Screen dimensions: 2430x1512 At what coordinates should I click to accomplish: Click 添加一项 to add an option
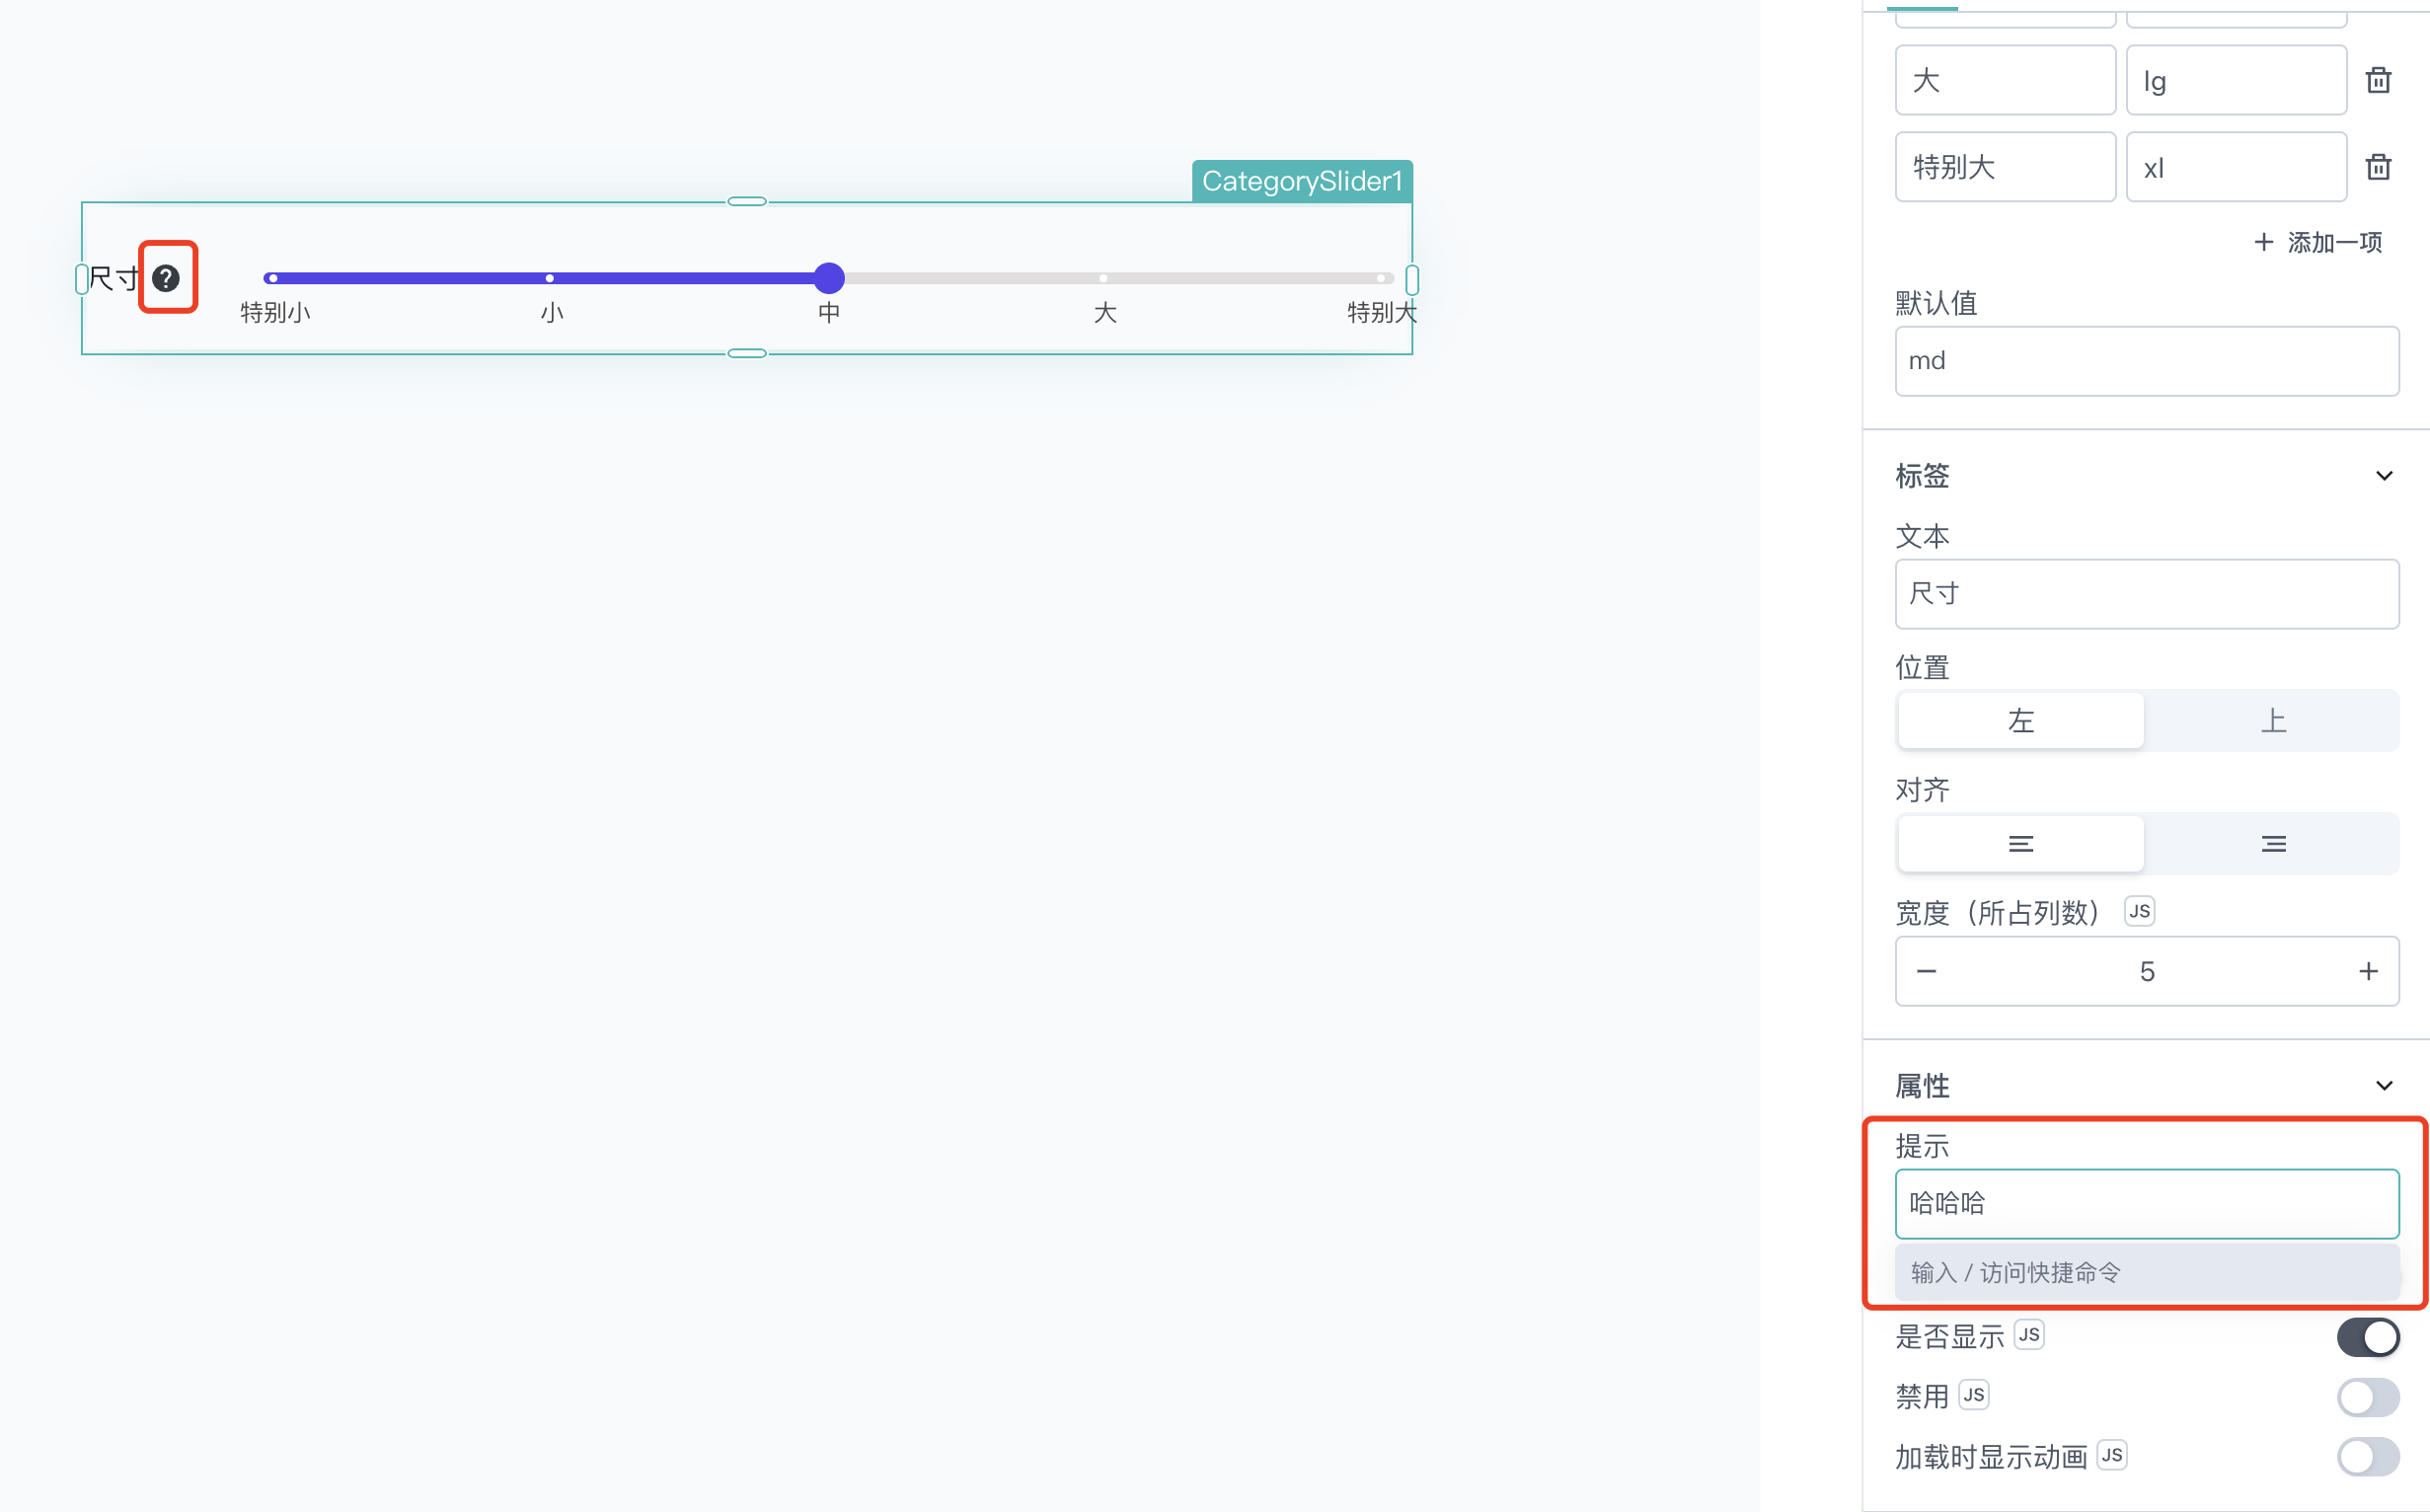[2318, 242]
